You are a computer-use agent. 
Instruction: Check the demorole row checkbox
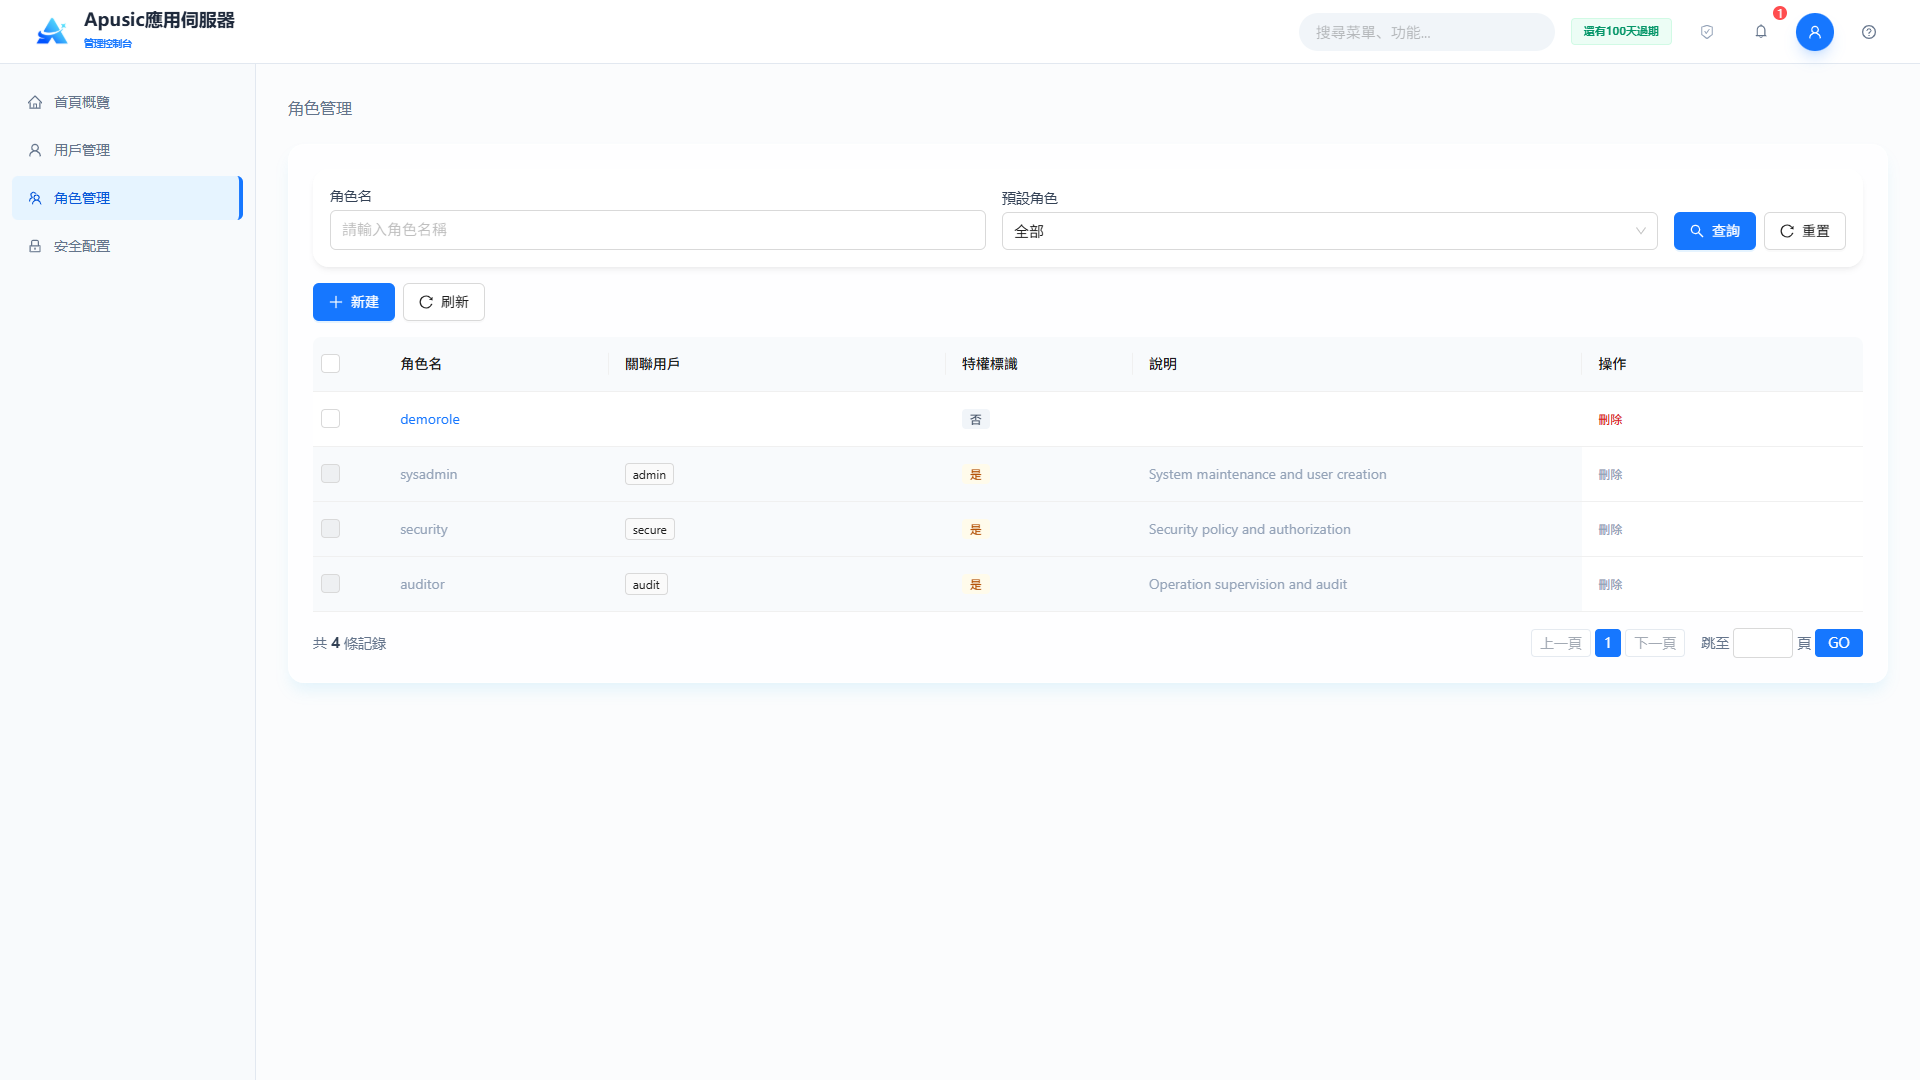(331, 419)
